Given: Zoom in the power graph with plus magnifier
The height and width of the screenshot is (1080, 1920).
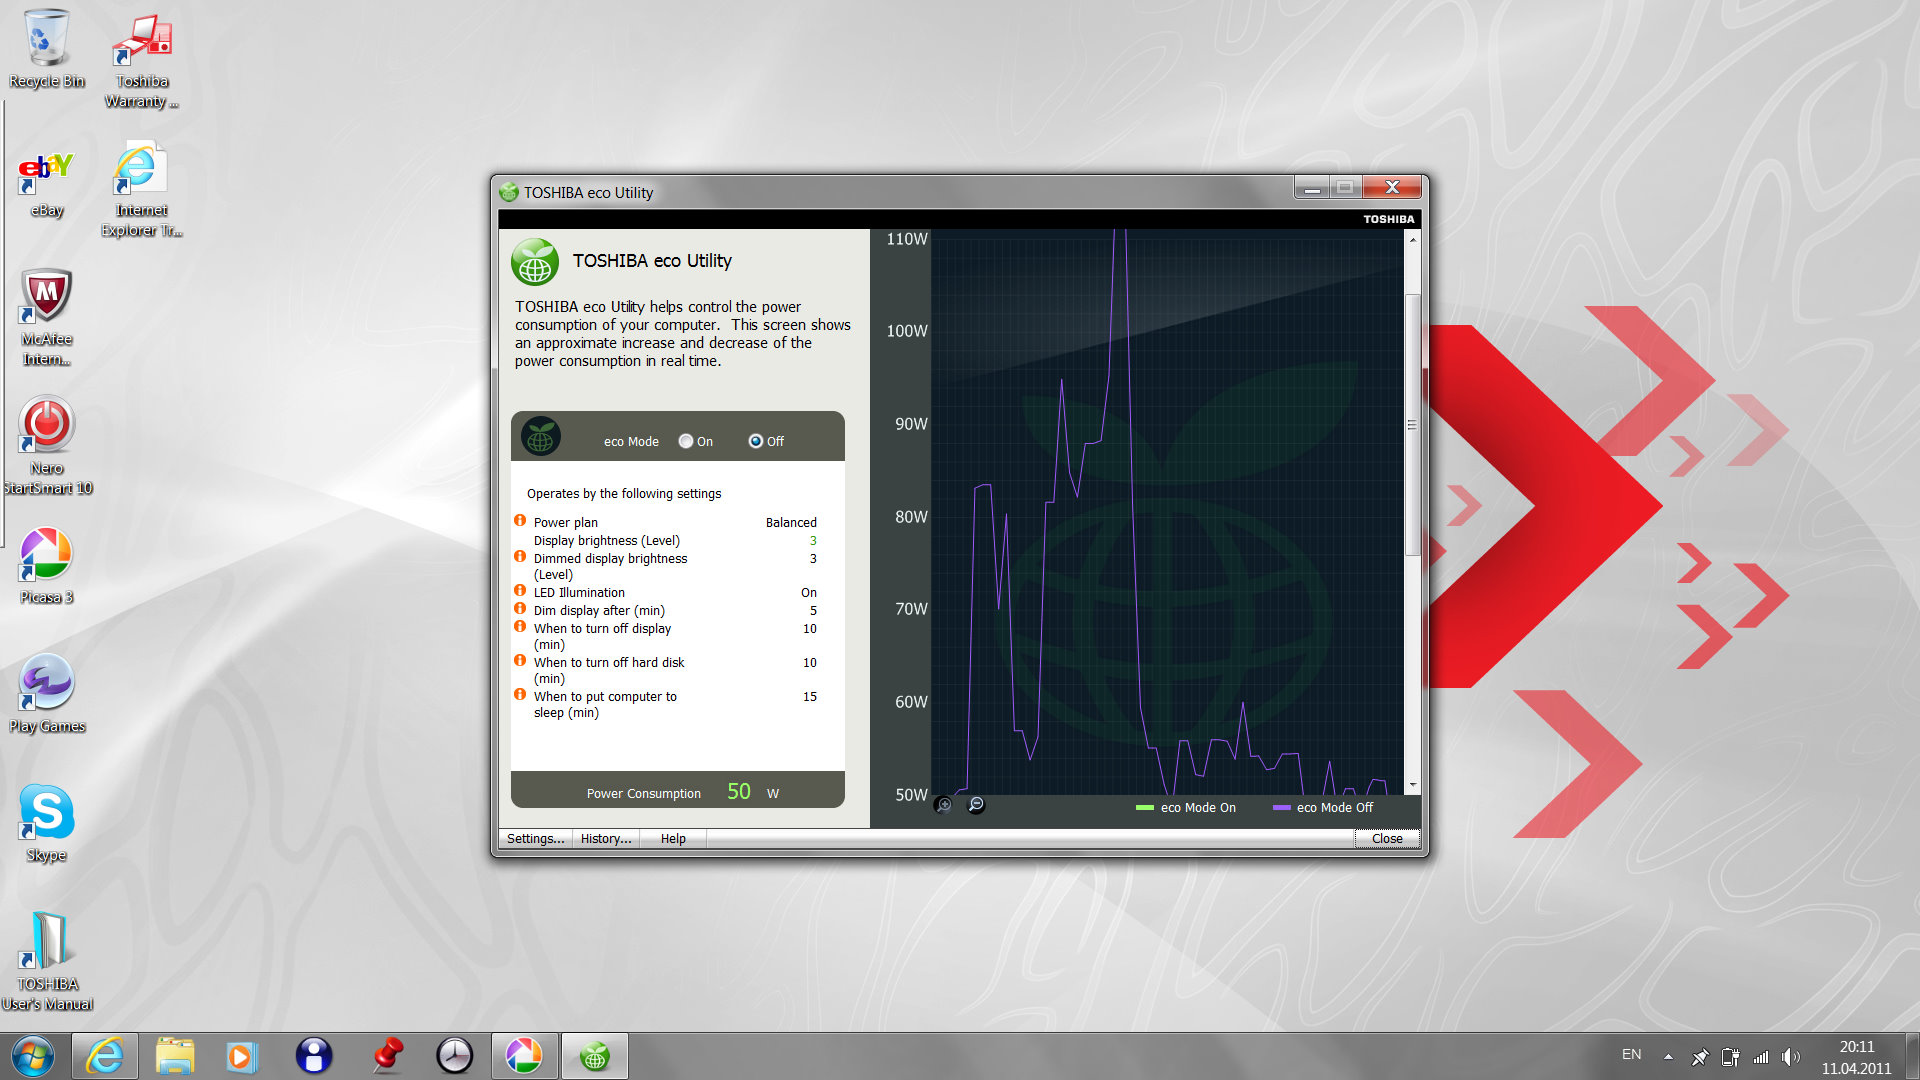Looking at the screenshot, I should pyautogui.click(x=943, y=805).
